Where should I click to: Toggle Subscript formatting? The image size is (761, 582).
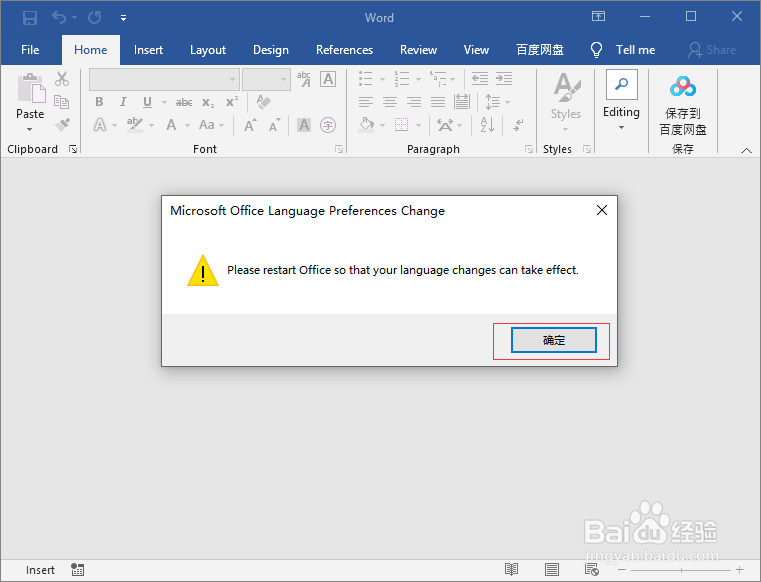208,102
